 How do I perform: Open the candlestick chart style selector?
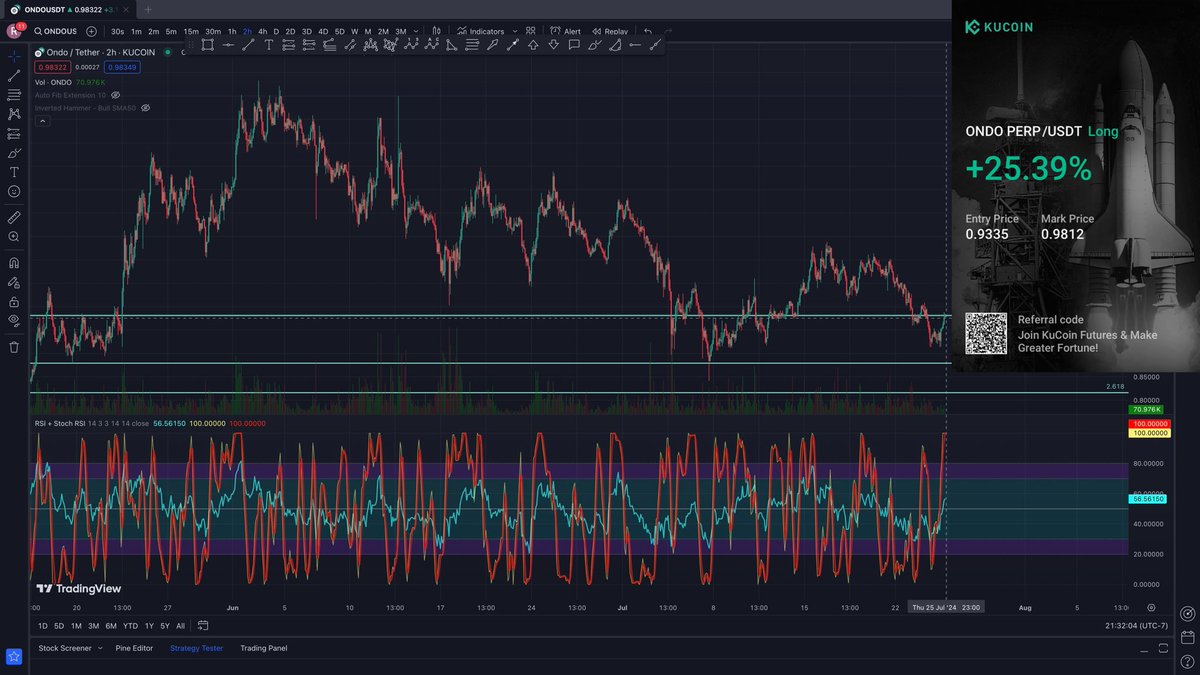pyautogui.click(x=435, y=31)
